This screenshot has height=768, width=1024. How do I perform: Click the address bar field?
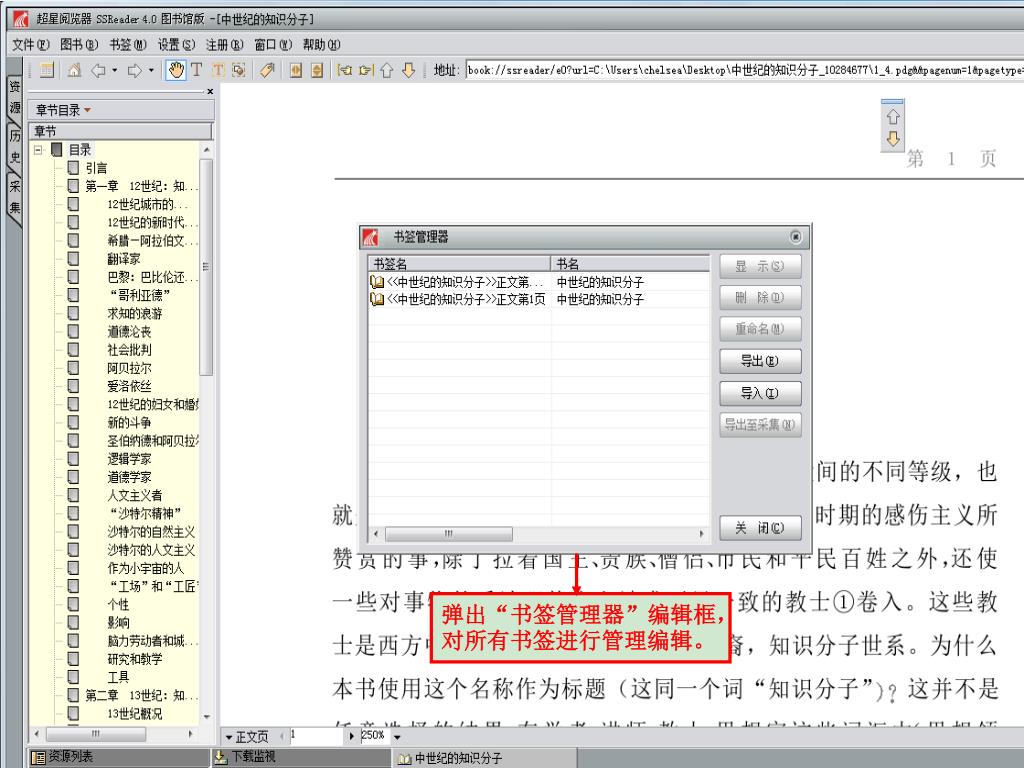[x=744, y=70]
